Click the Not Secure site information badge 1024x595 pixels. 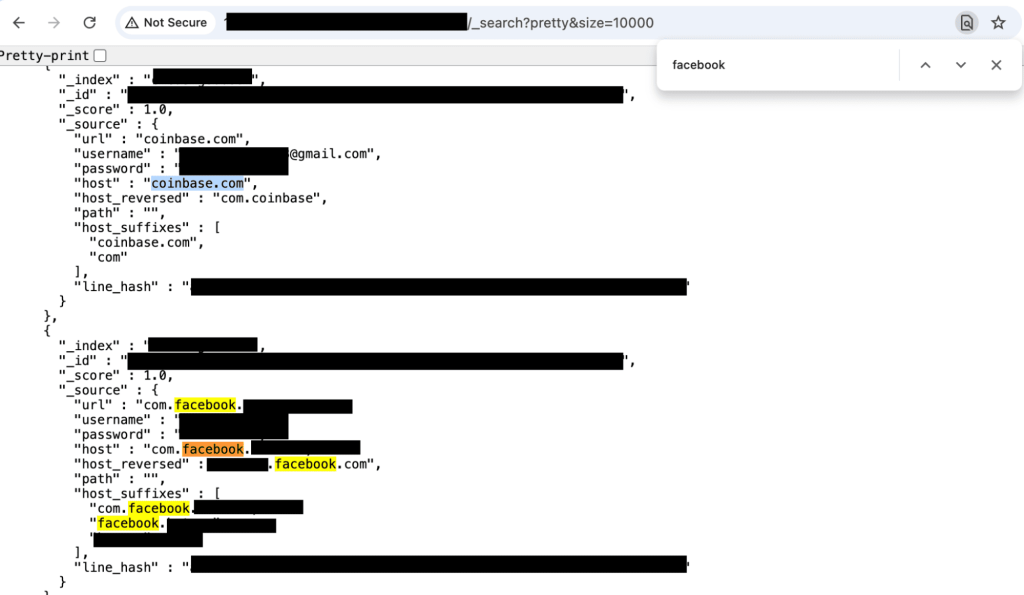(x=166, y=21)
